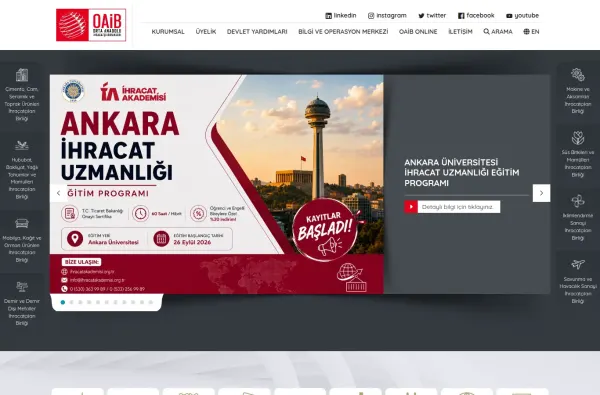This screenshot has width=600, height=395.
Task: Open Mobilya, Kağıt exporters union
Action: [x=22, y=240]
